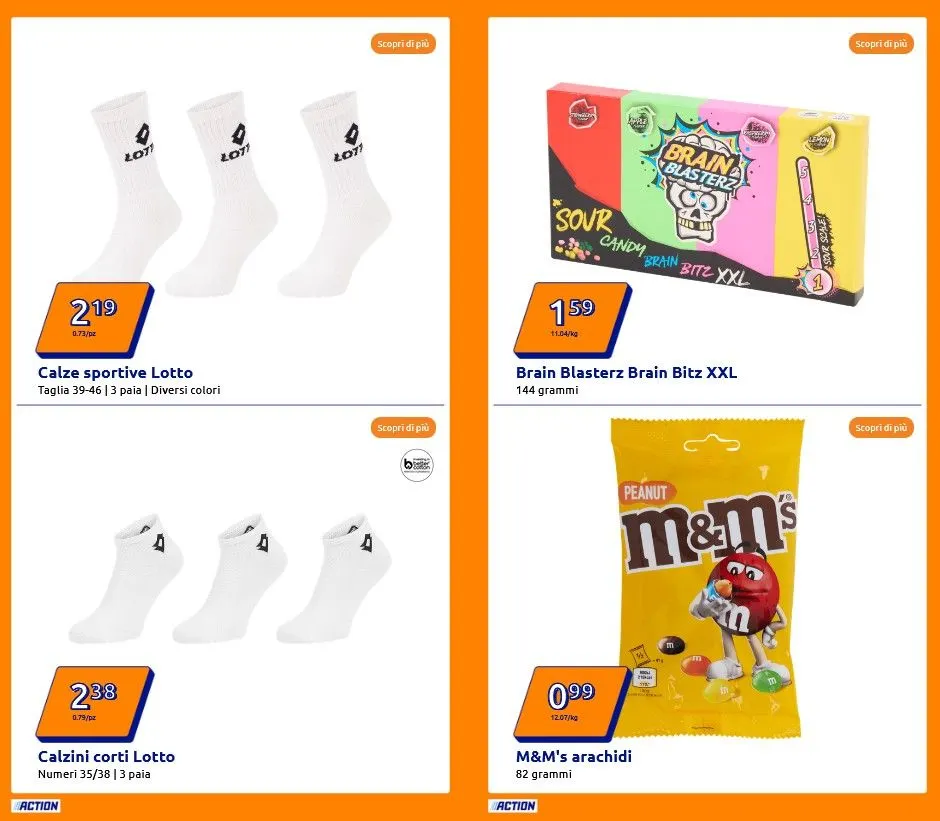Viewport: 940px width, 821px height.
Task: Click the short white Lotto socks image
Action: 231,578
